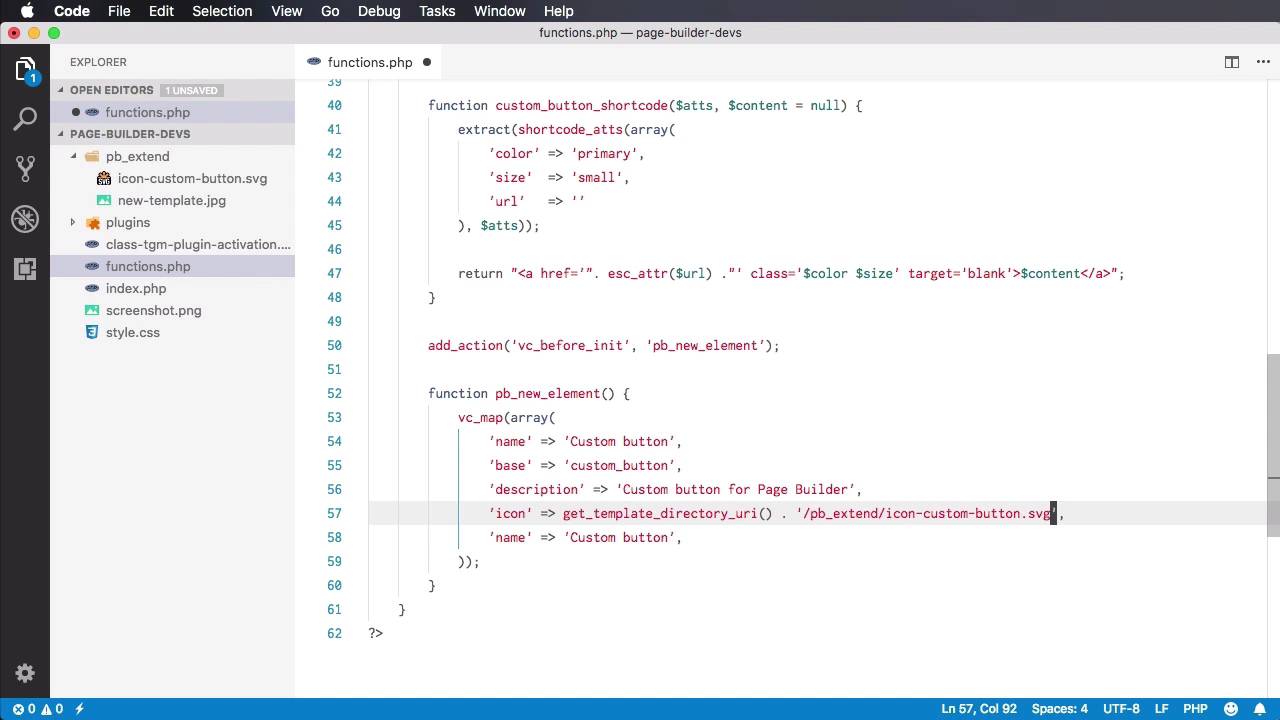Open the Debug view icon
1280x720 pixels.
tap(25, 218)
